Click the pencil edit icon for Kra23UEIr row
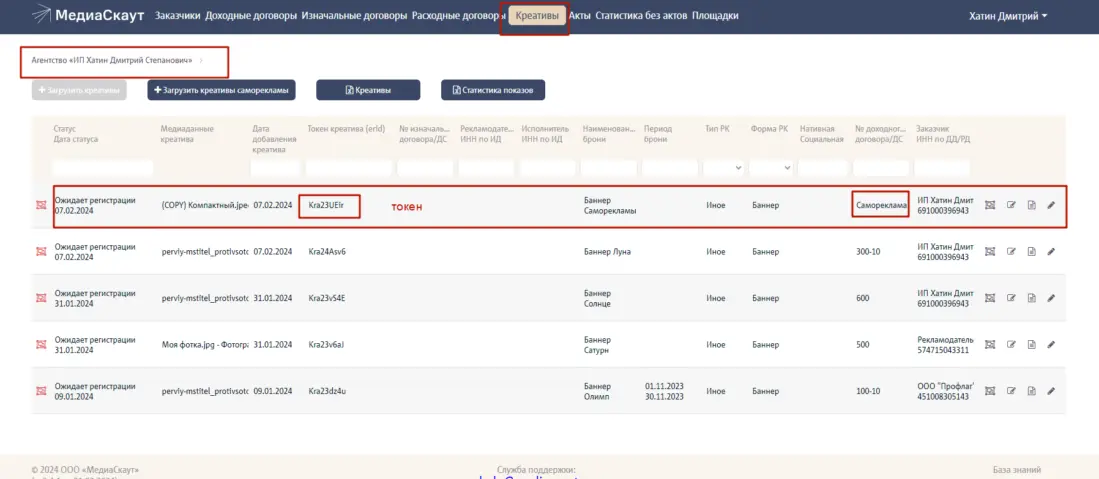The width and height of the screenshot is (1099, 479). 1051,205
